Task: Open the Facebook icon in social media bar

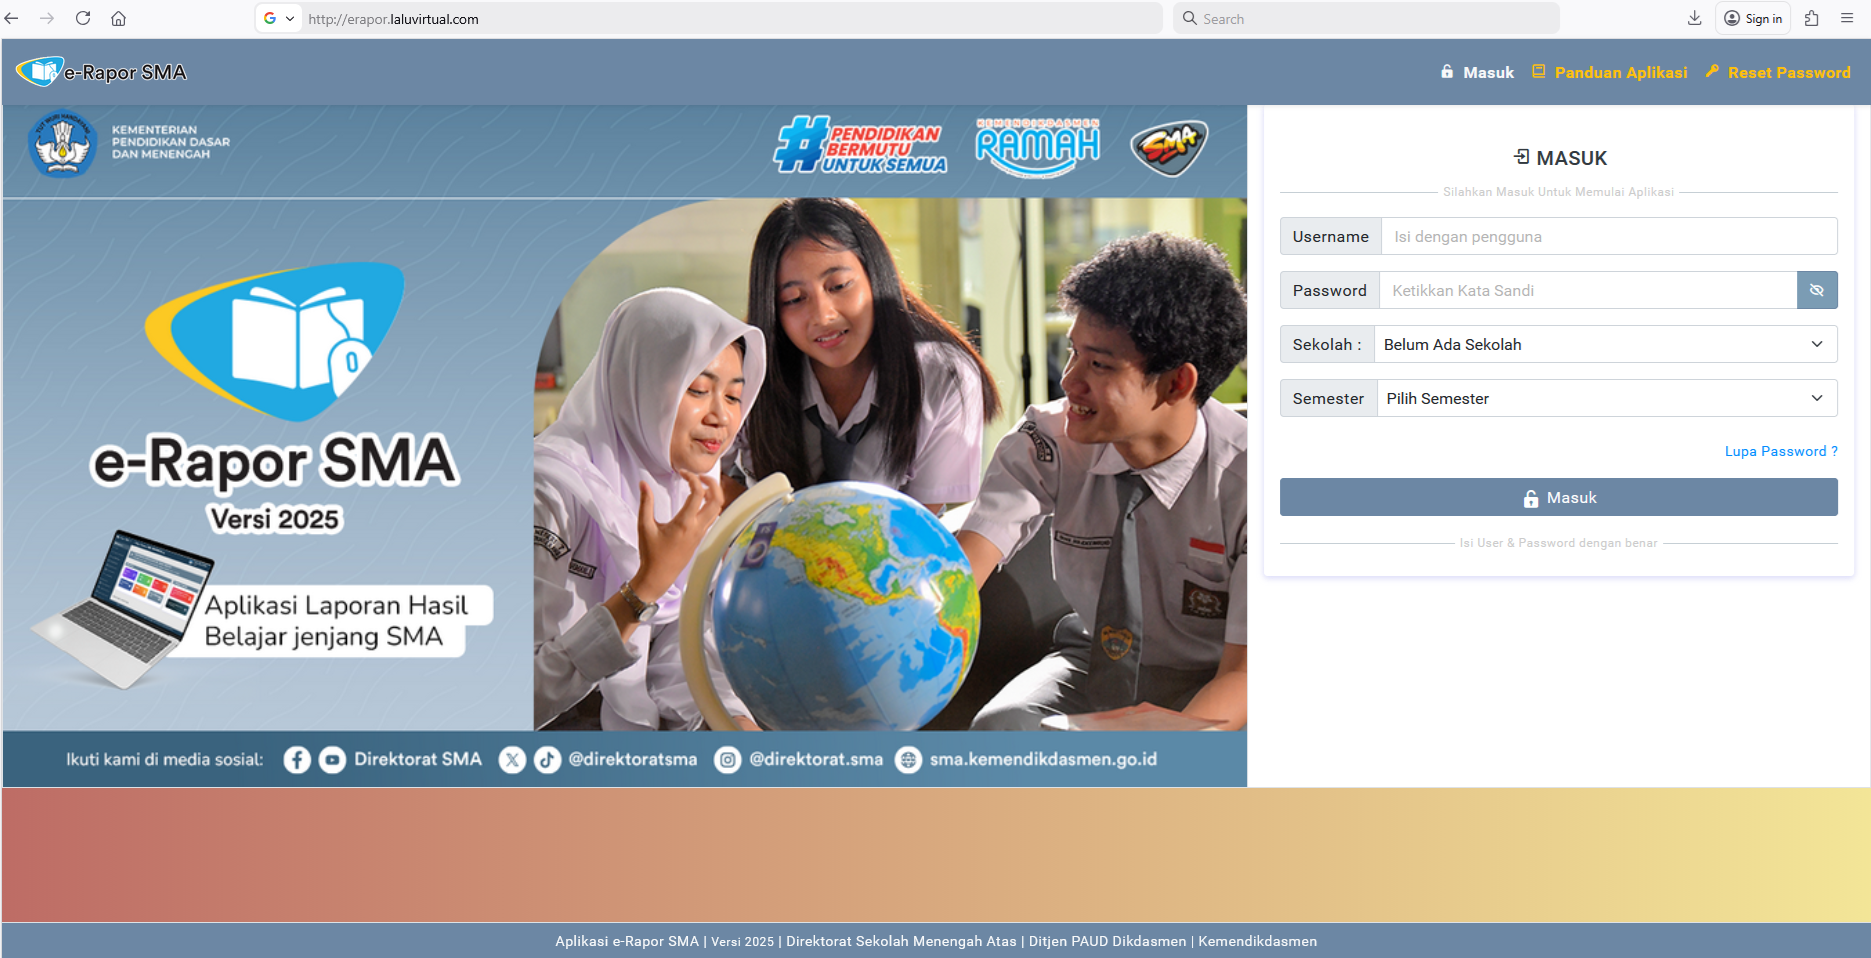Action: (x=297, y=760)
